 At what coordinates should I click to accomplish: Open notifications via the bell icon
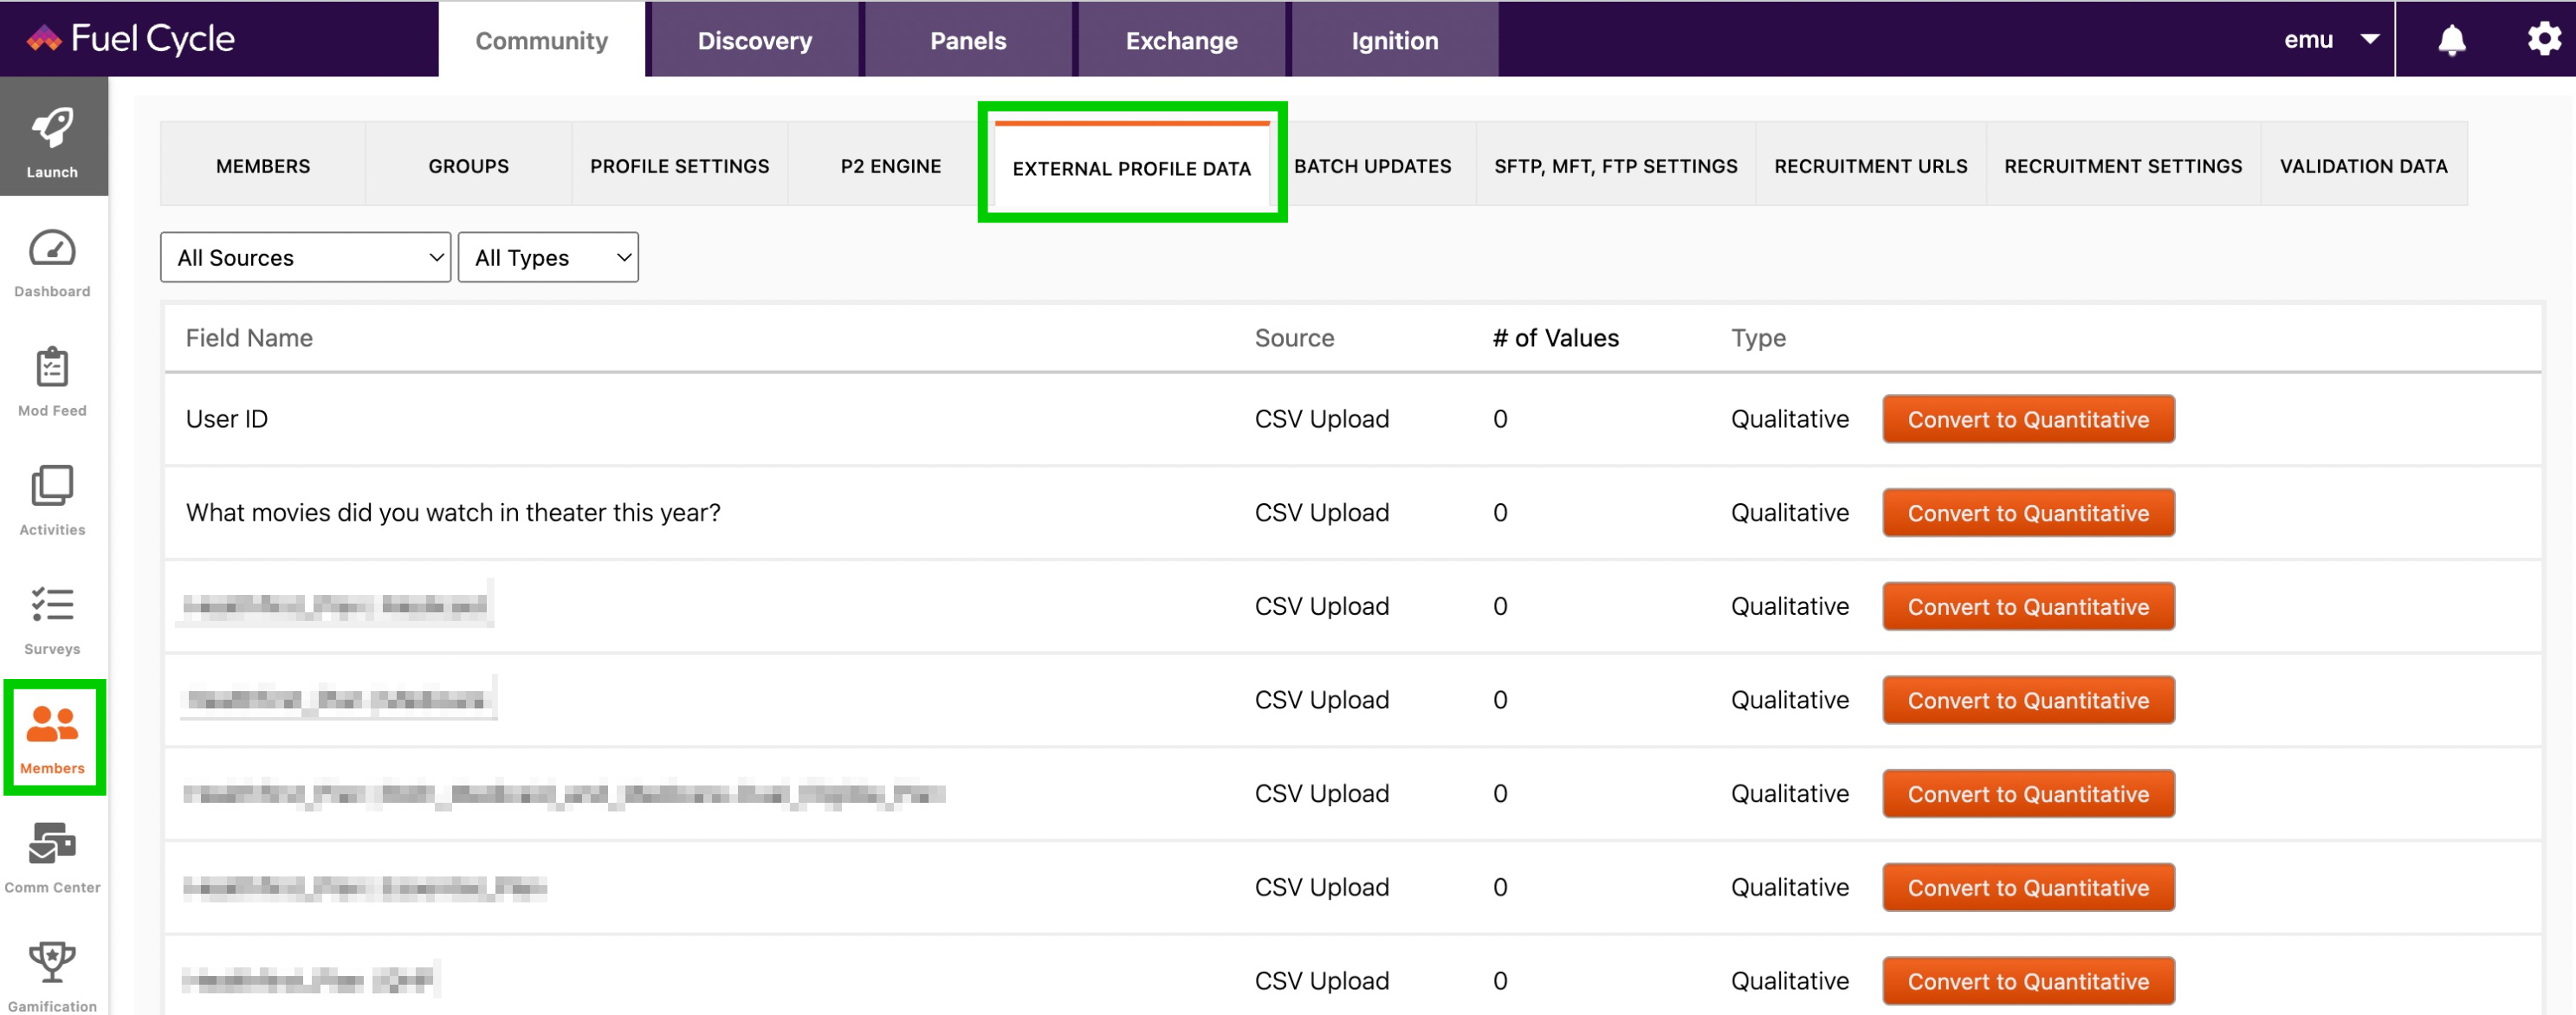[x=2450, y=40]
